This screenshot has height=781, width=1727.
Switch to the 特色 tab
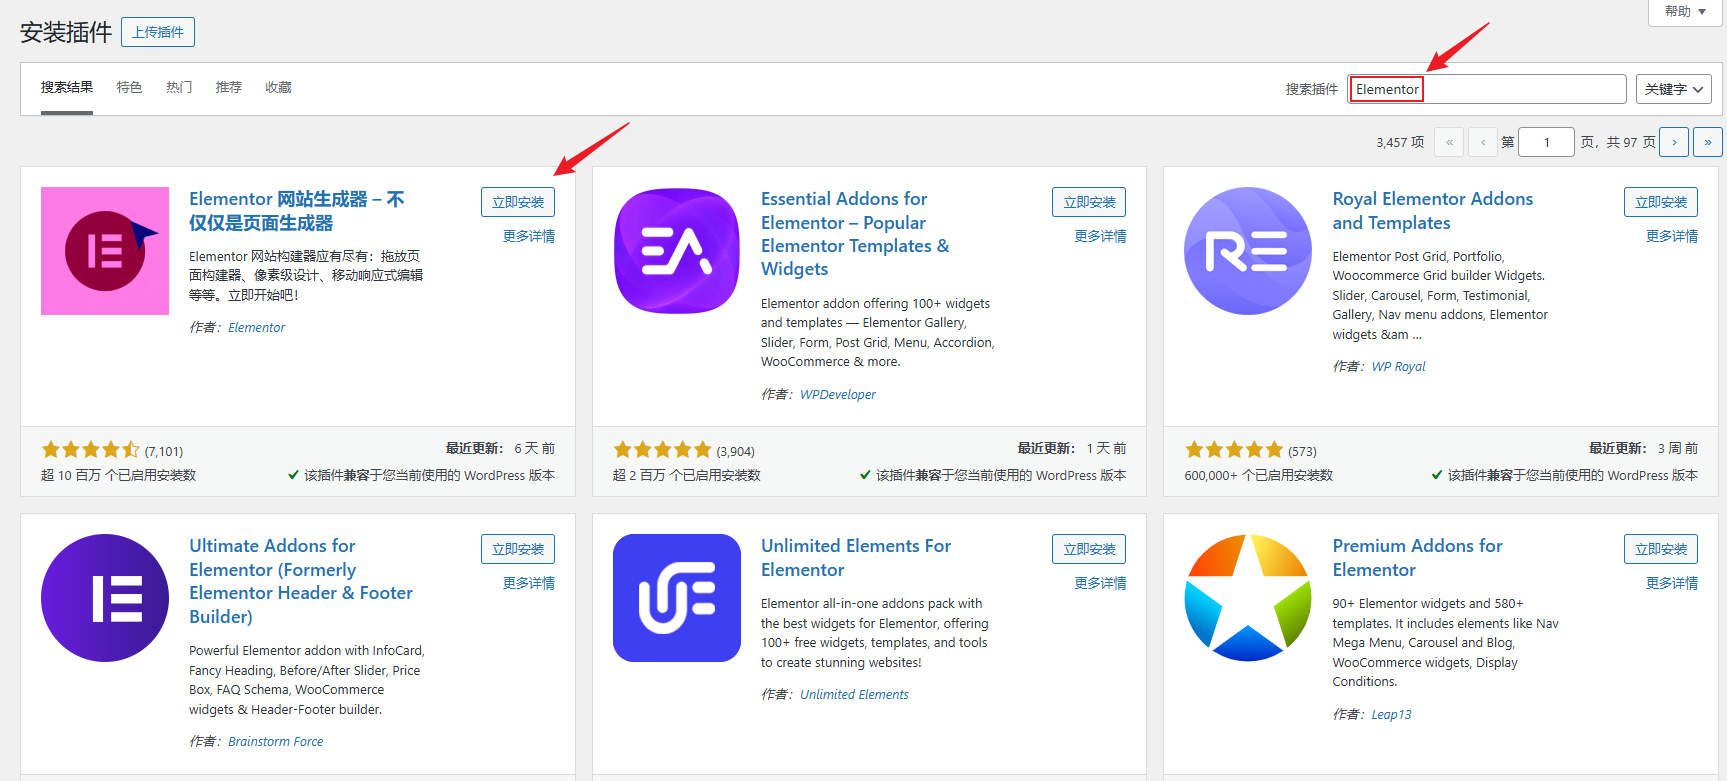(129, 88)
